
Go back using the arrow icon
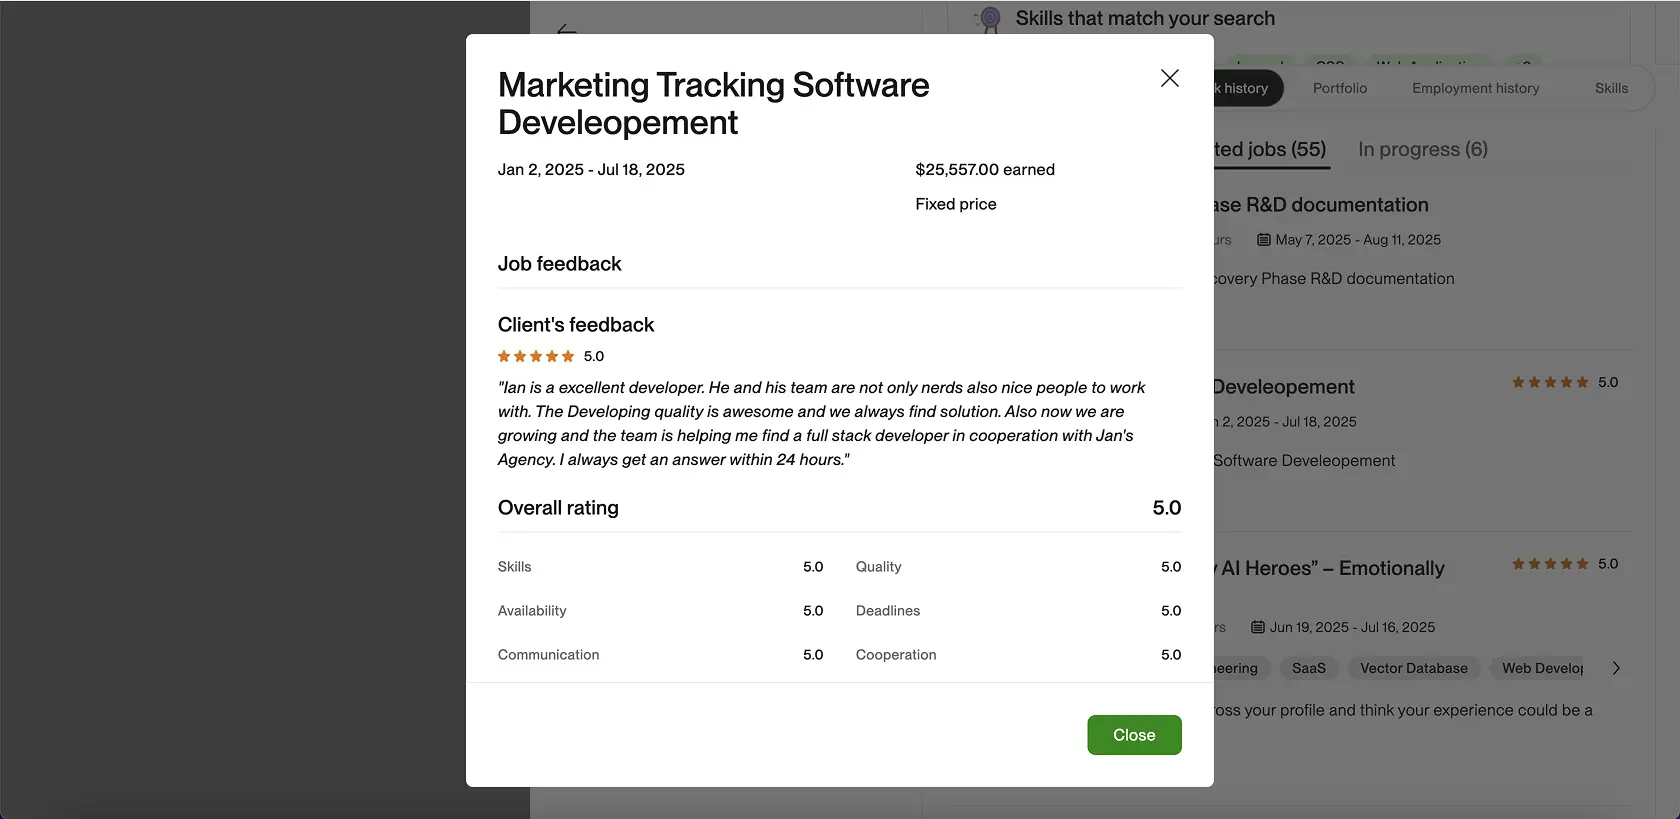coord(567,30)
